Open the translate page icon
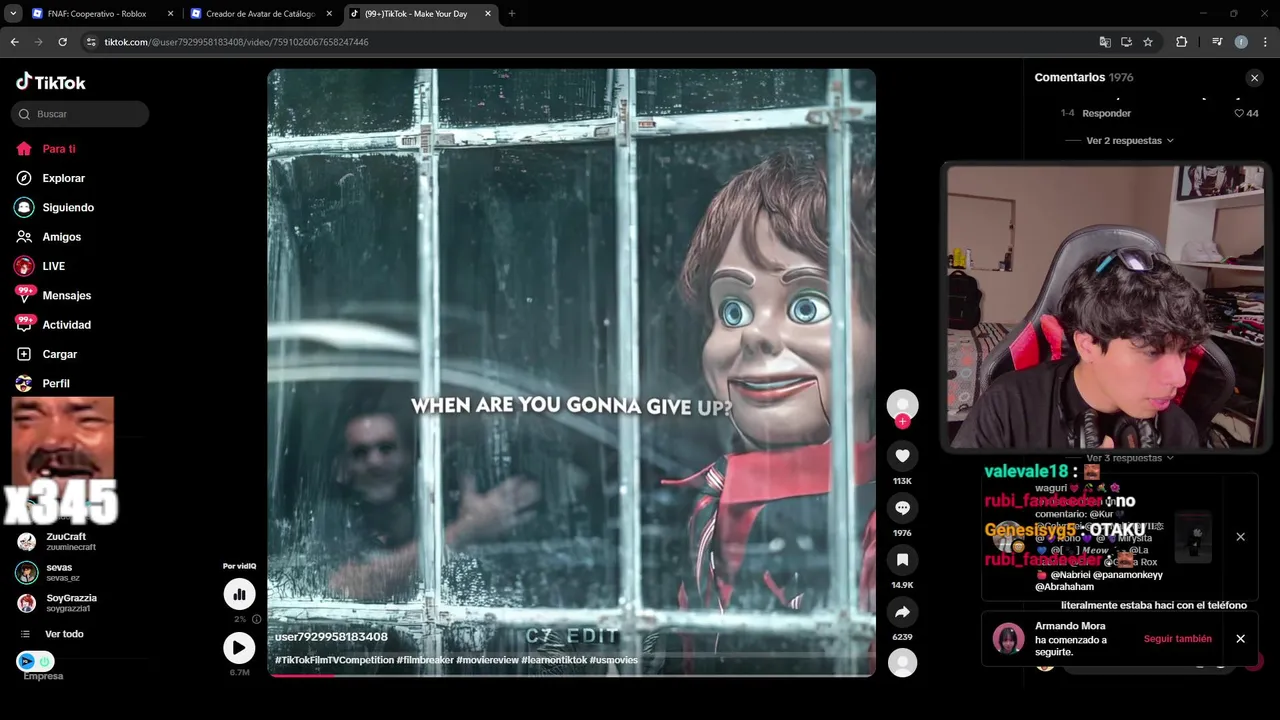1280x720 pixels. [x=1105, y=42]
